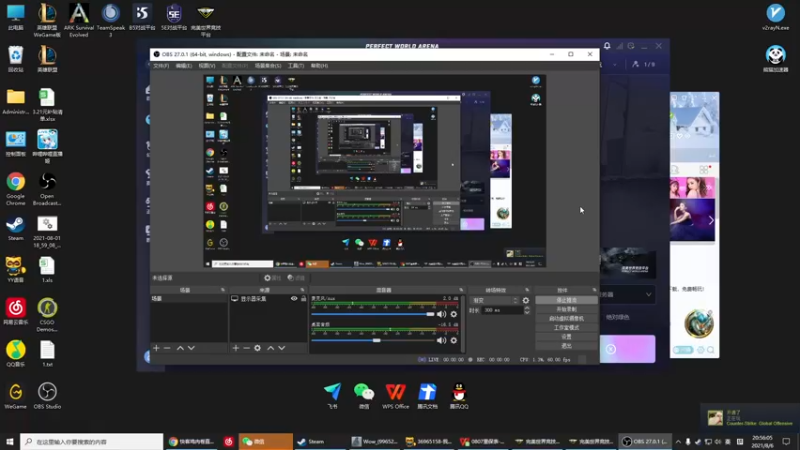The image size is (800, 450).
Task: Move source down in Sources panel
Action: point(282,348)
